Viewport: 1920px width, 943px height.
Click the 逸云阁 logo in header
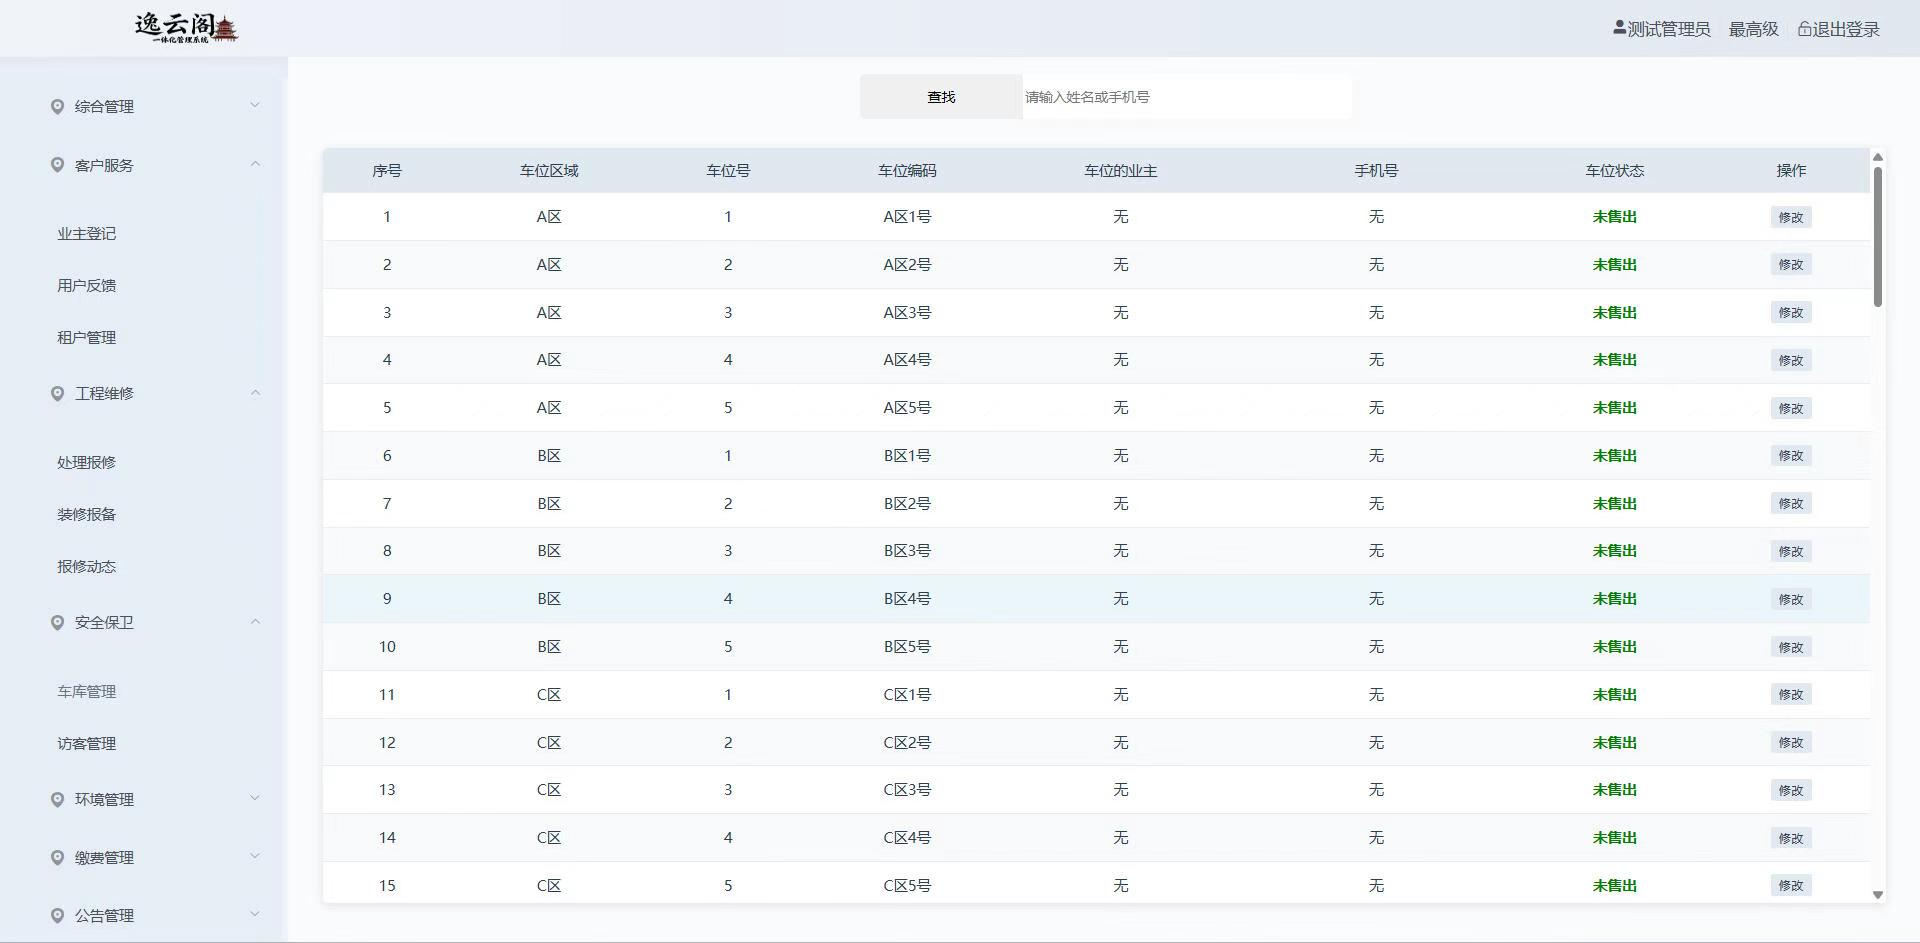[x=187, y=28]
